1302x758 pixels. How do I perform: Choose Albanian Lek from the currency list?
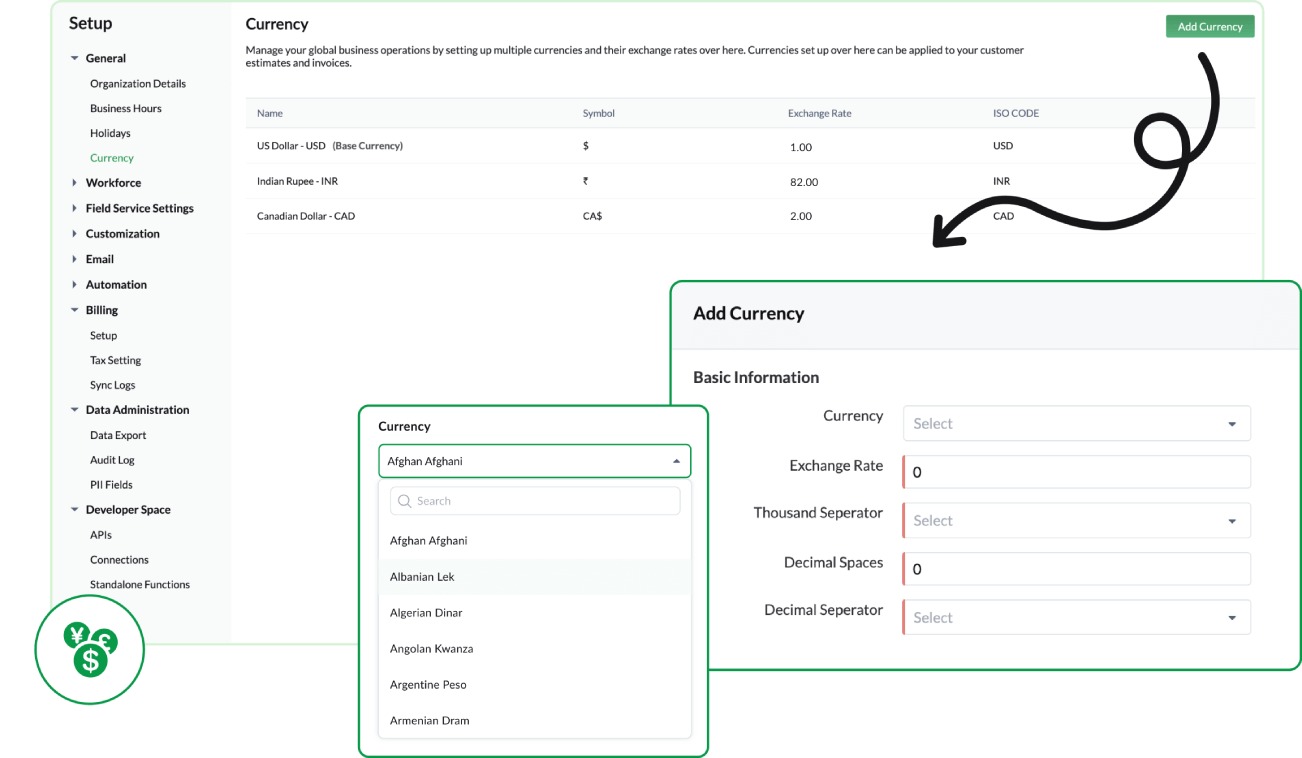(x=423, y=577)
